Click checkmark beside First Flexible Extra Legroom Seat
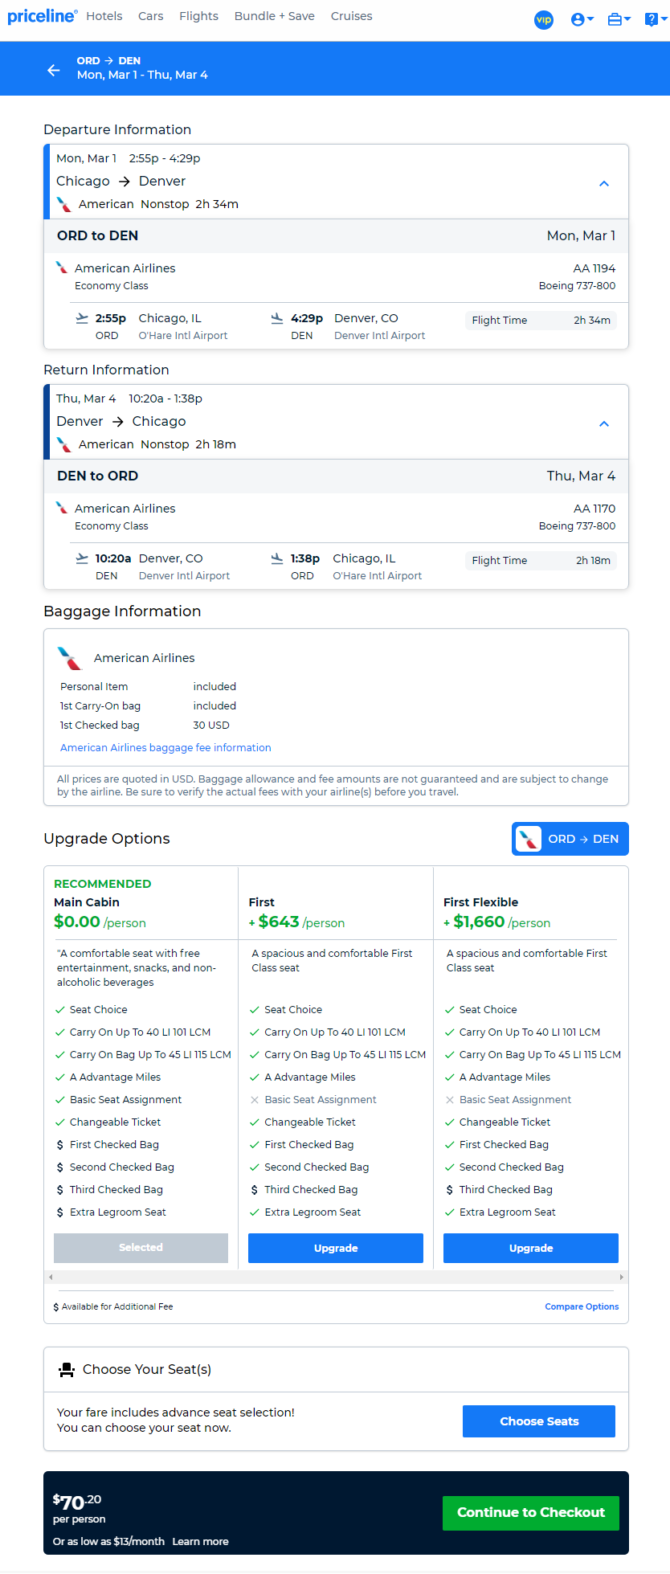The width and height of the screenshot is (670, 1574). point(450,1212)
